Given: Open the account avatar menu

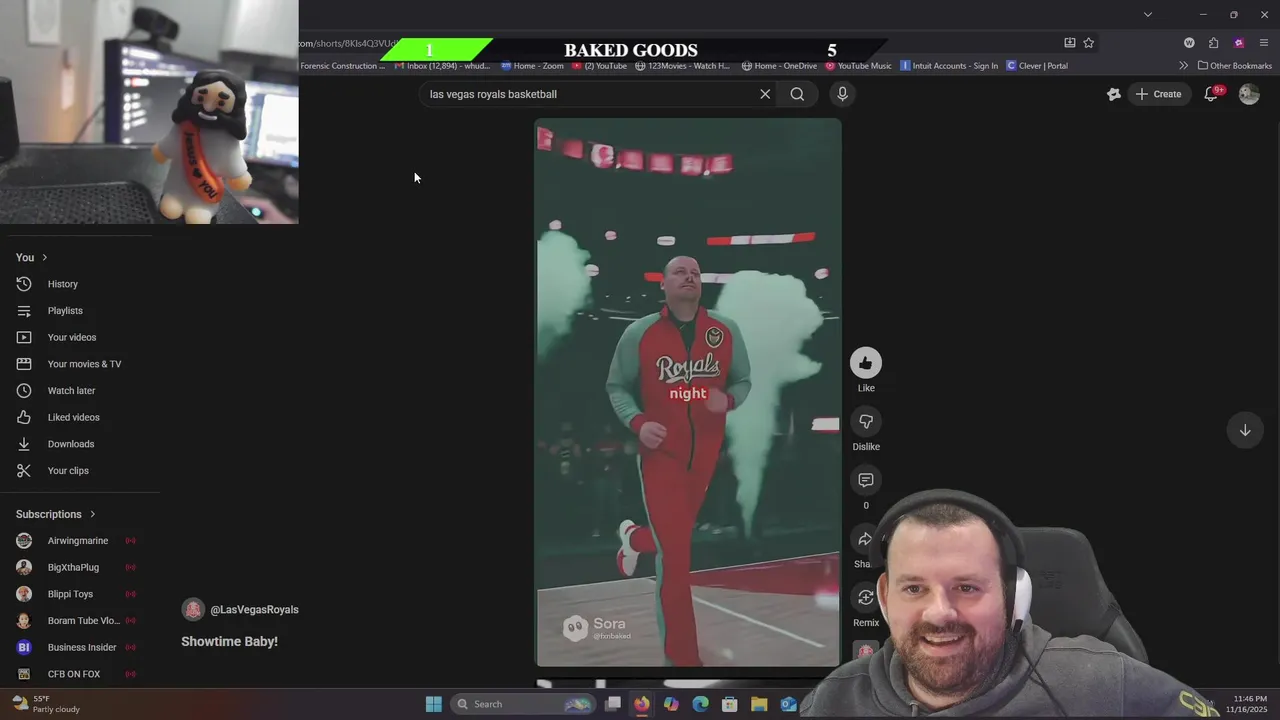Looking at the screenshot, I should [x=1249, y=94].
